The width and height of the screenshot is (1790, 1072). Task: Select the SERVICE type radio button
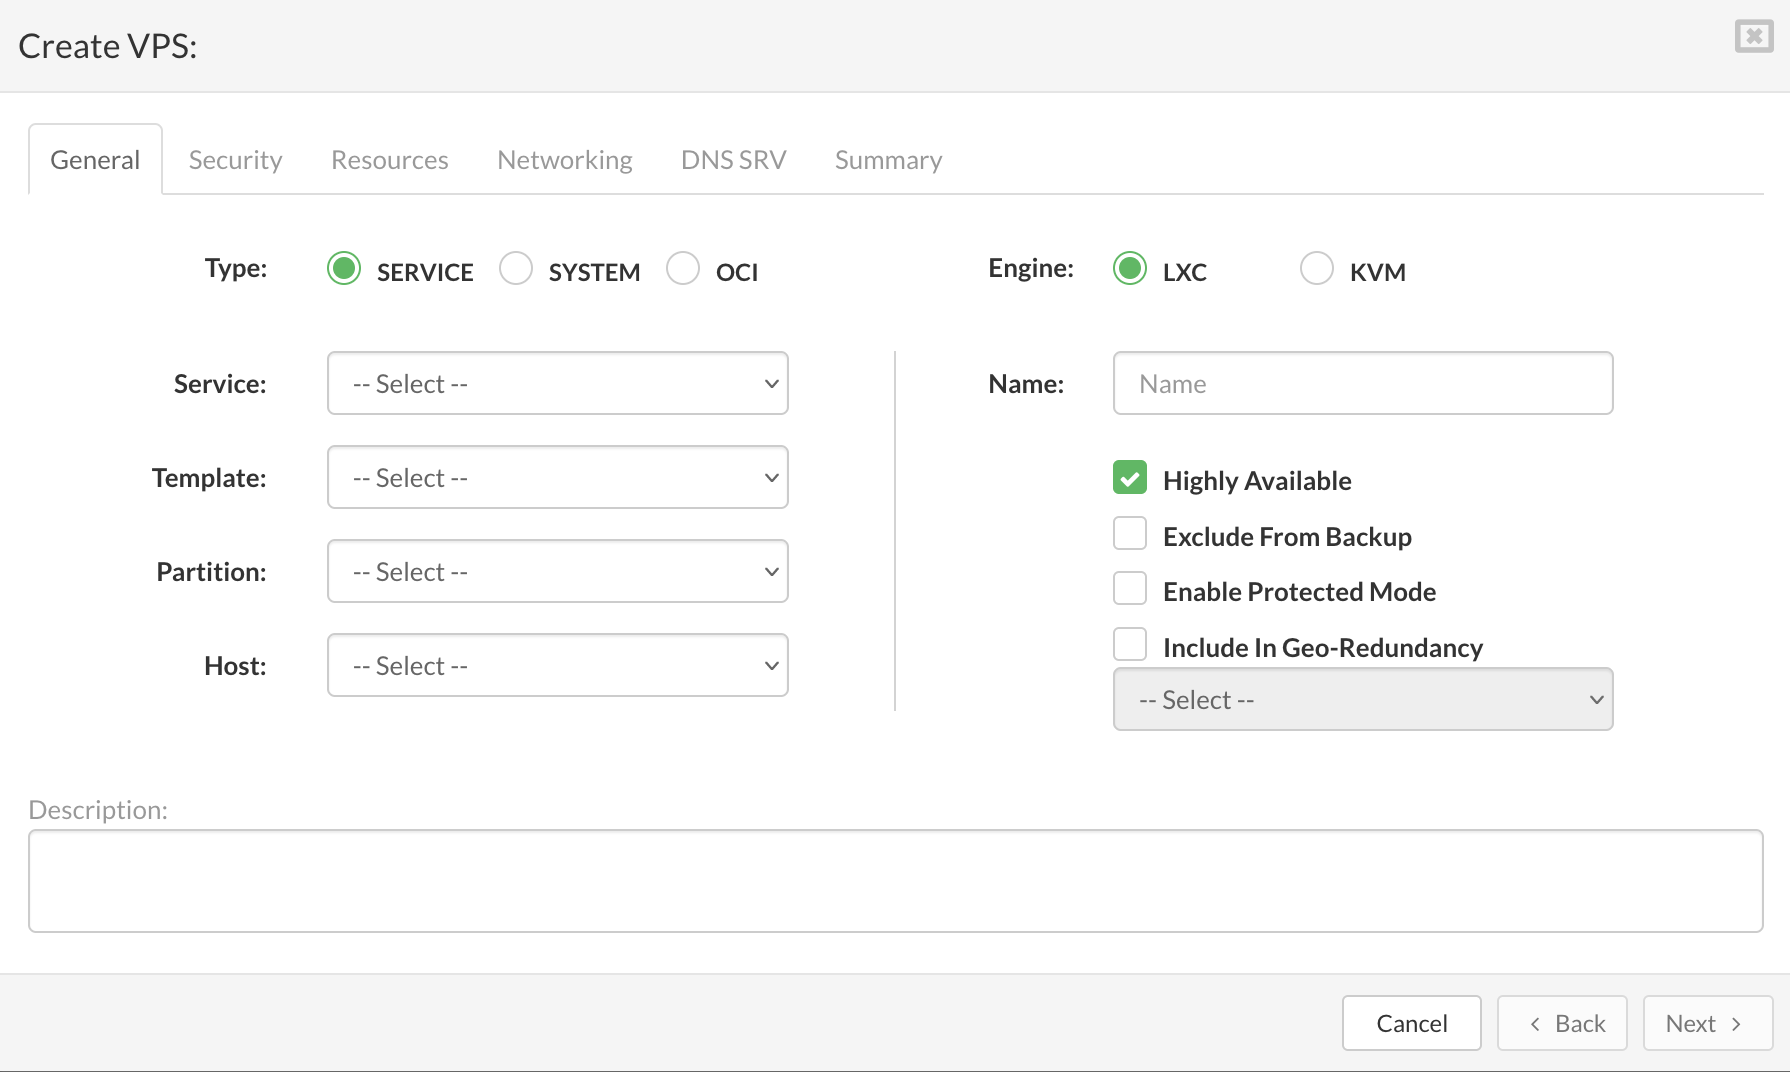click(344, 268)
